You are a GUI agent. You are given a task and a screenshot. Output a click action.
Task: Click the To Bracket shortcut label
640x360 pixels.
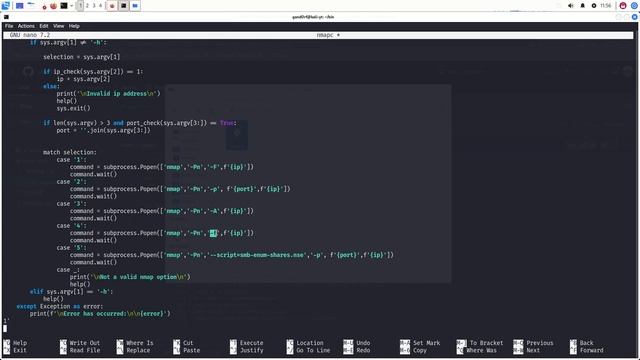pos(487,343)
